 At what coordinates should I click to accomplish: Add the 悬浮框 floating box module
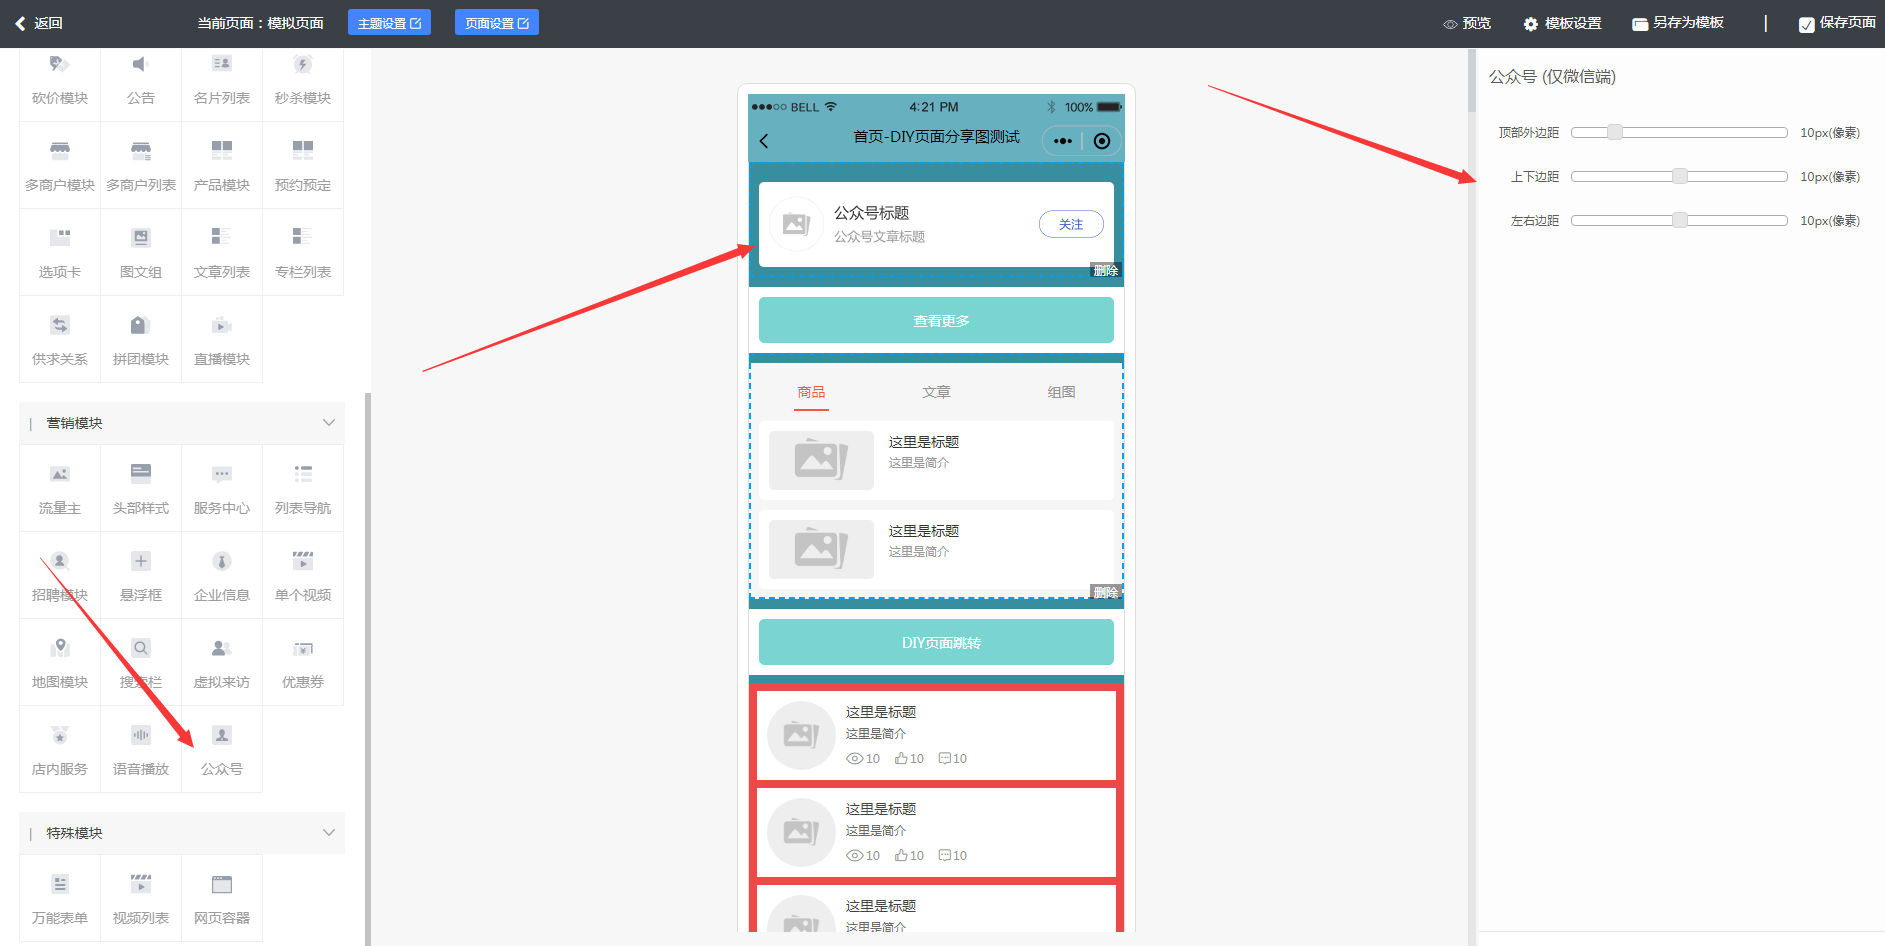click(141, 576)
